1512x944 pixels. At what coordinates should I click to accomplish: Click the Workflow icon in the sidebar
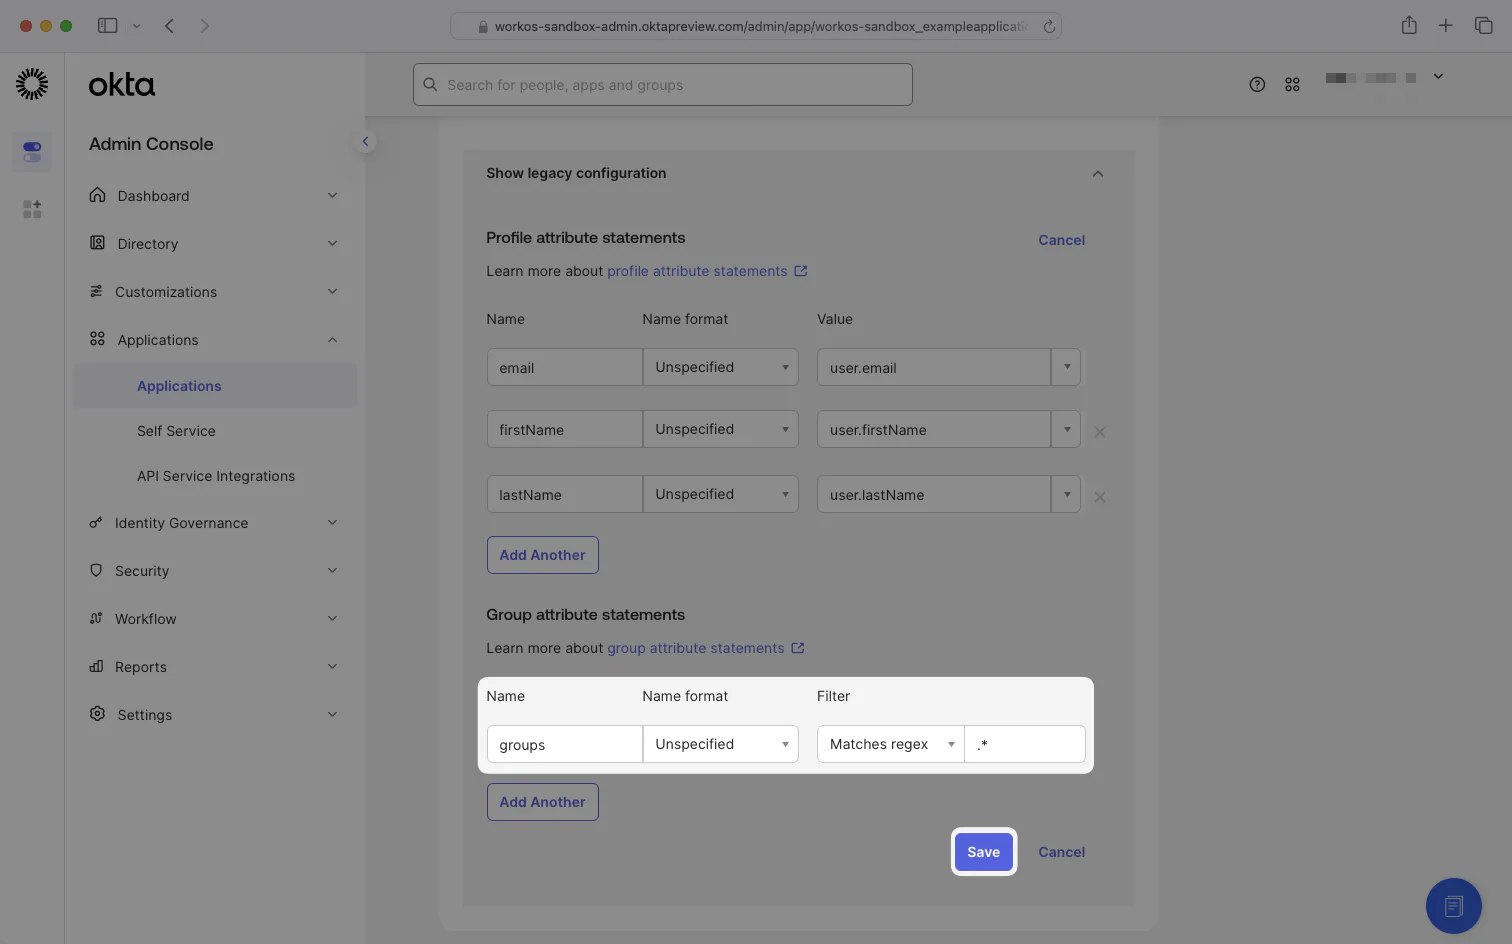pos(96,618)
